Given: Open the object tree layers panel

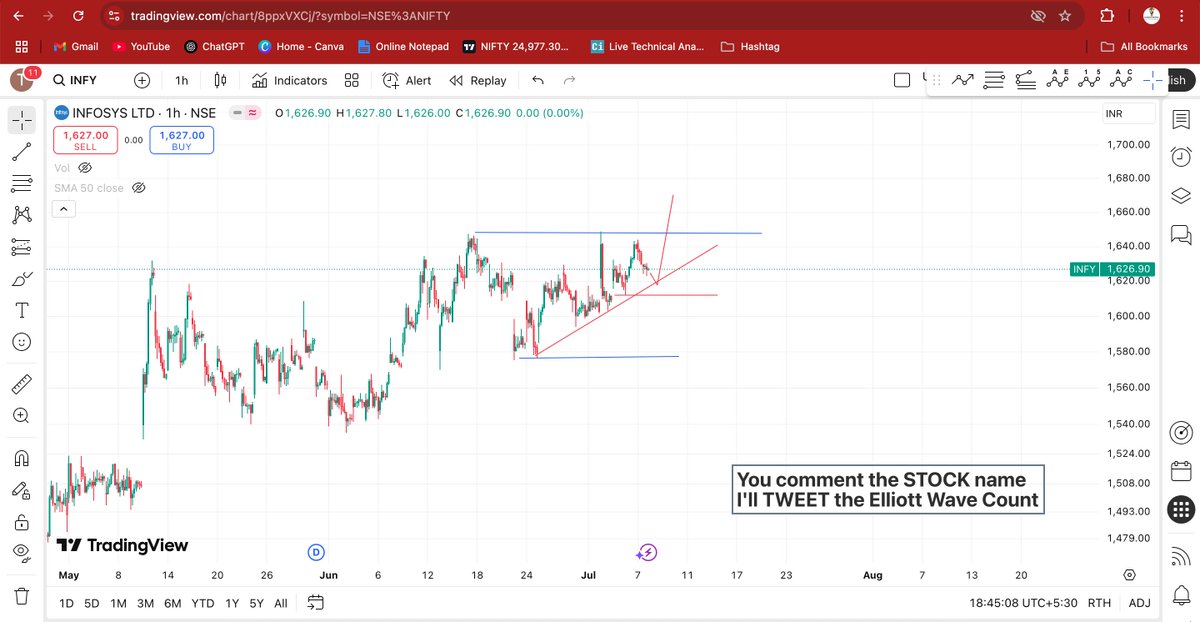Looking at the screenshot, I should pos(1181,195).
